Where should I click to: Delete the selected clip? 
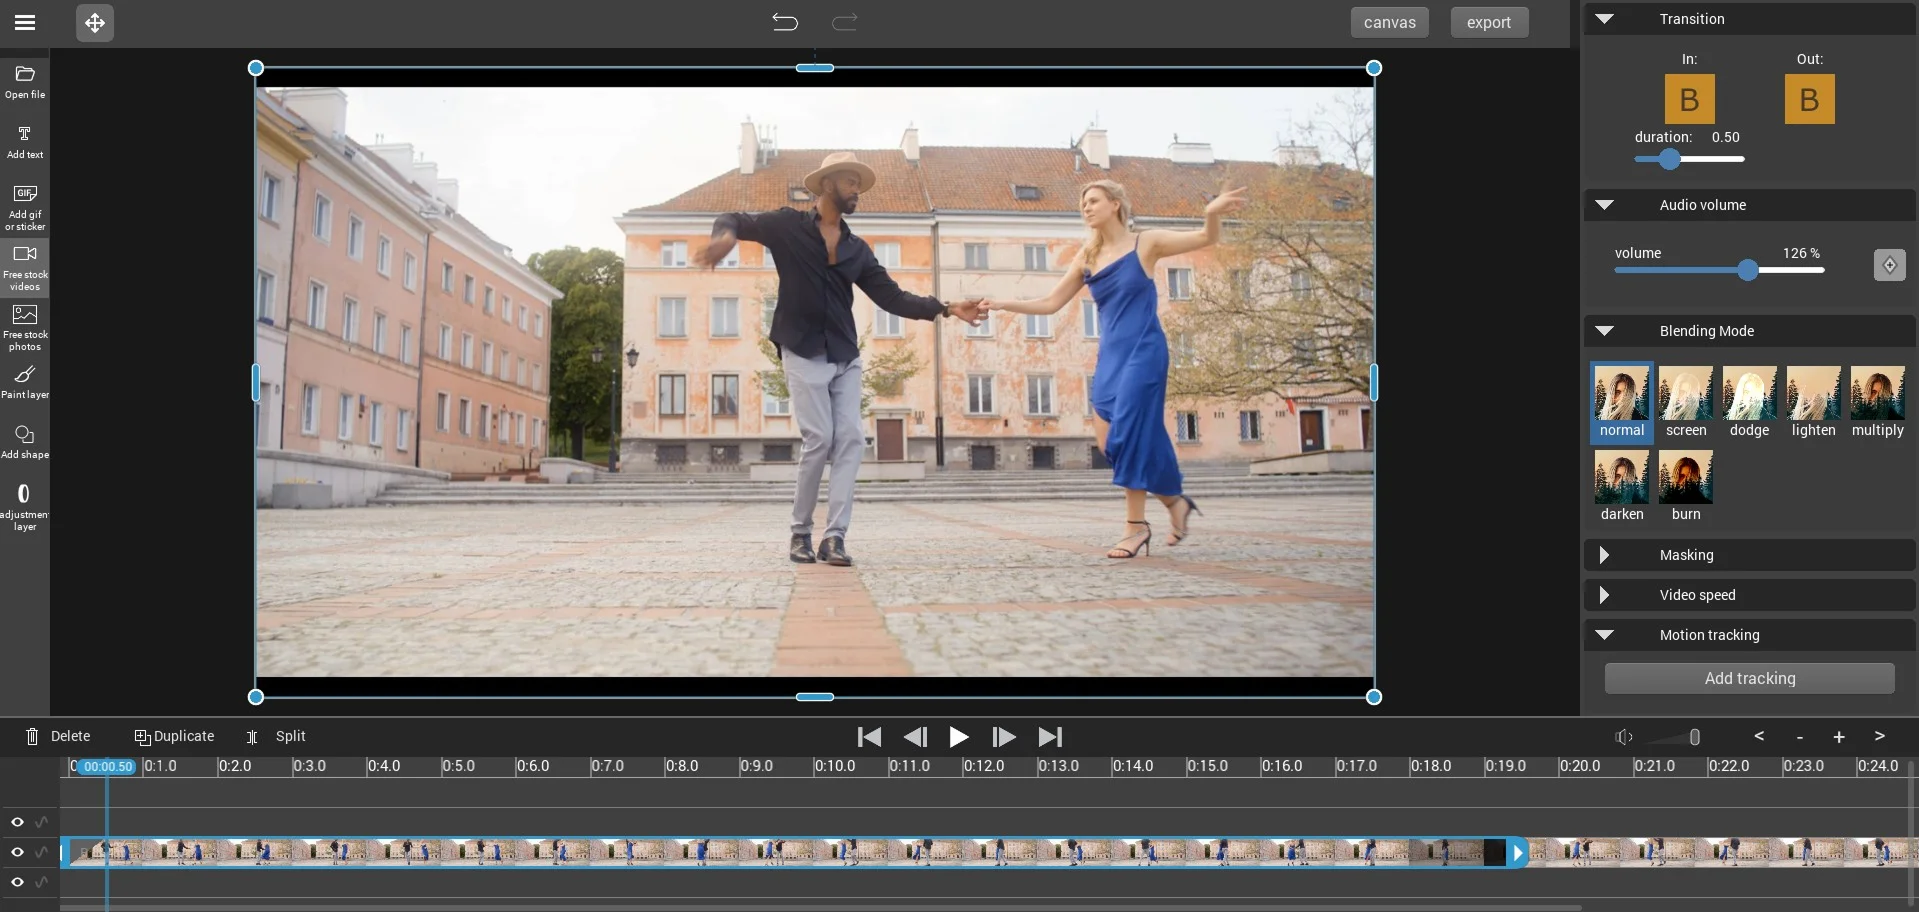[x=57, y=736]
